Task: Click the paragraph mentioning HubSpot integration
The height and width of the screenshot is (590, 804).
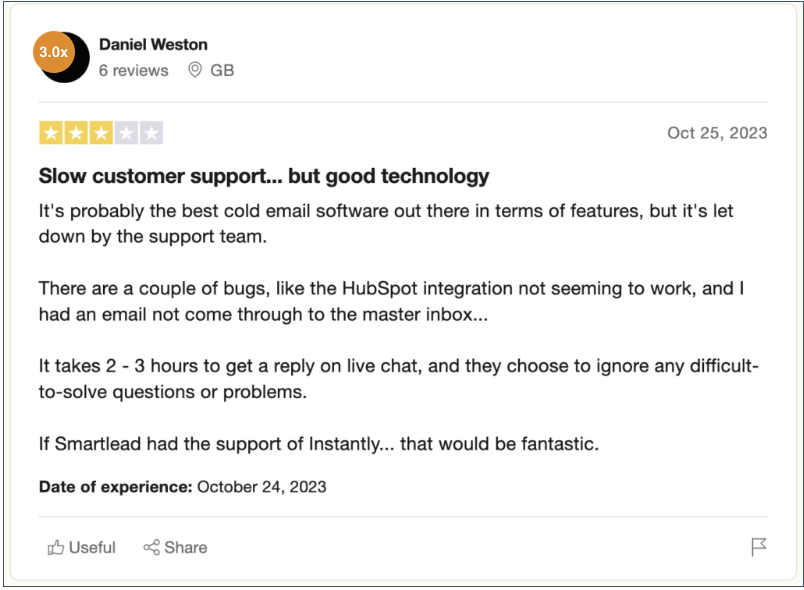Action: click(x=391, y=301)
